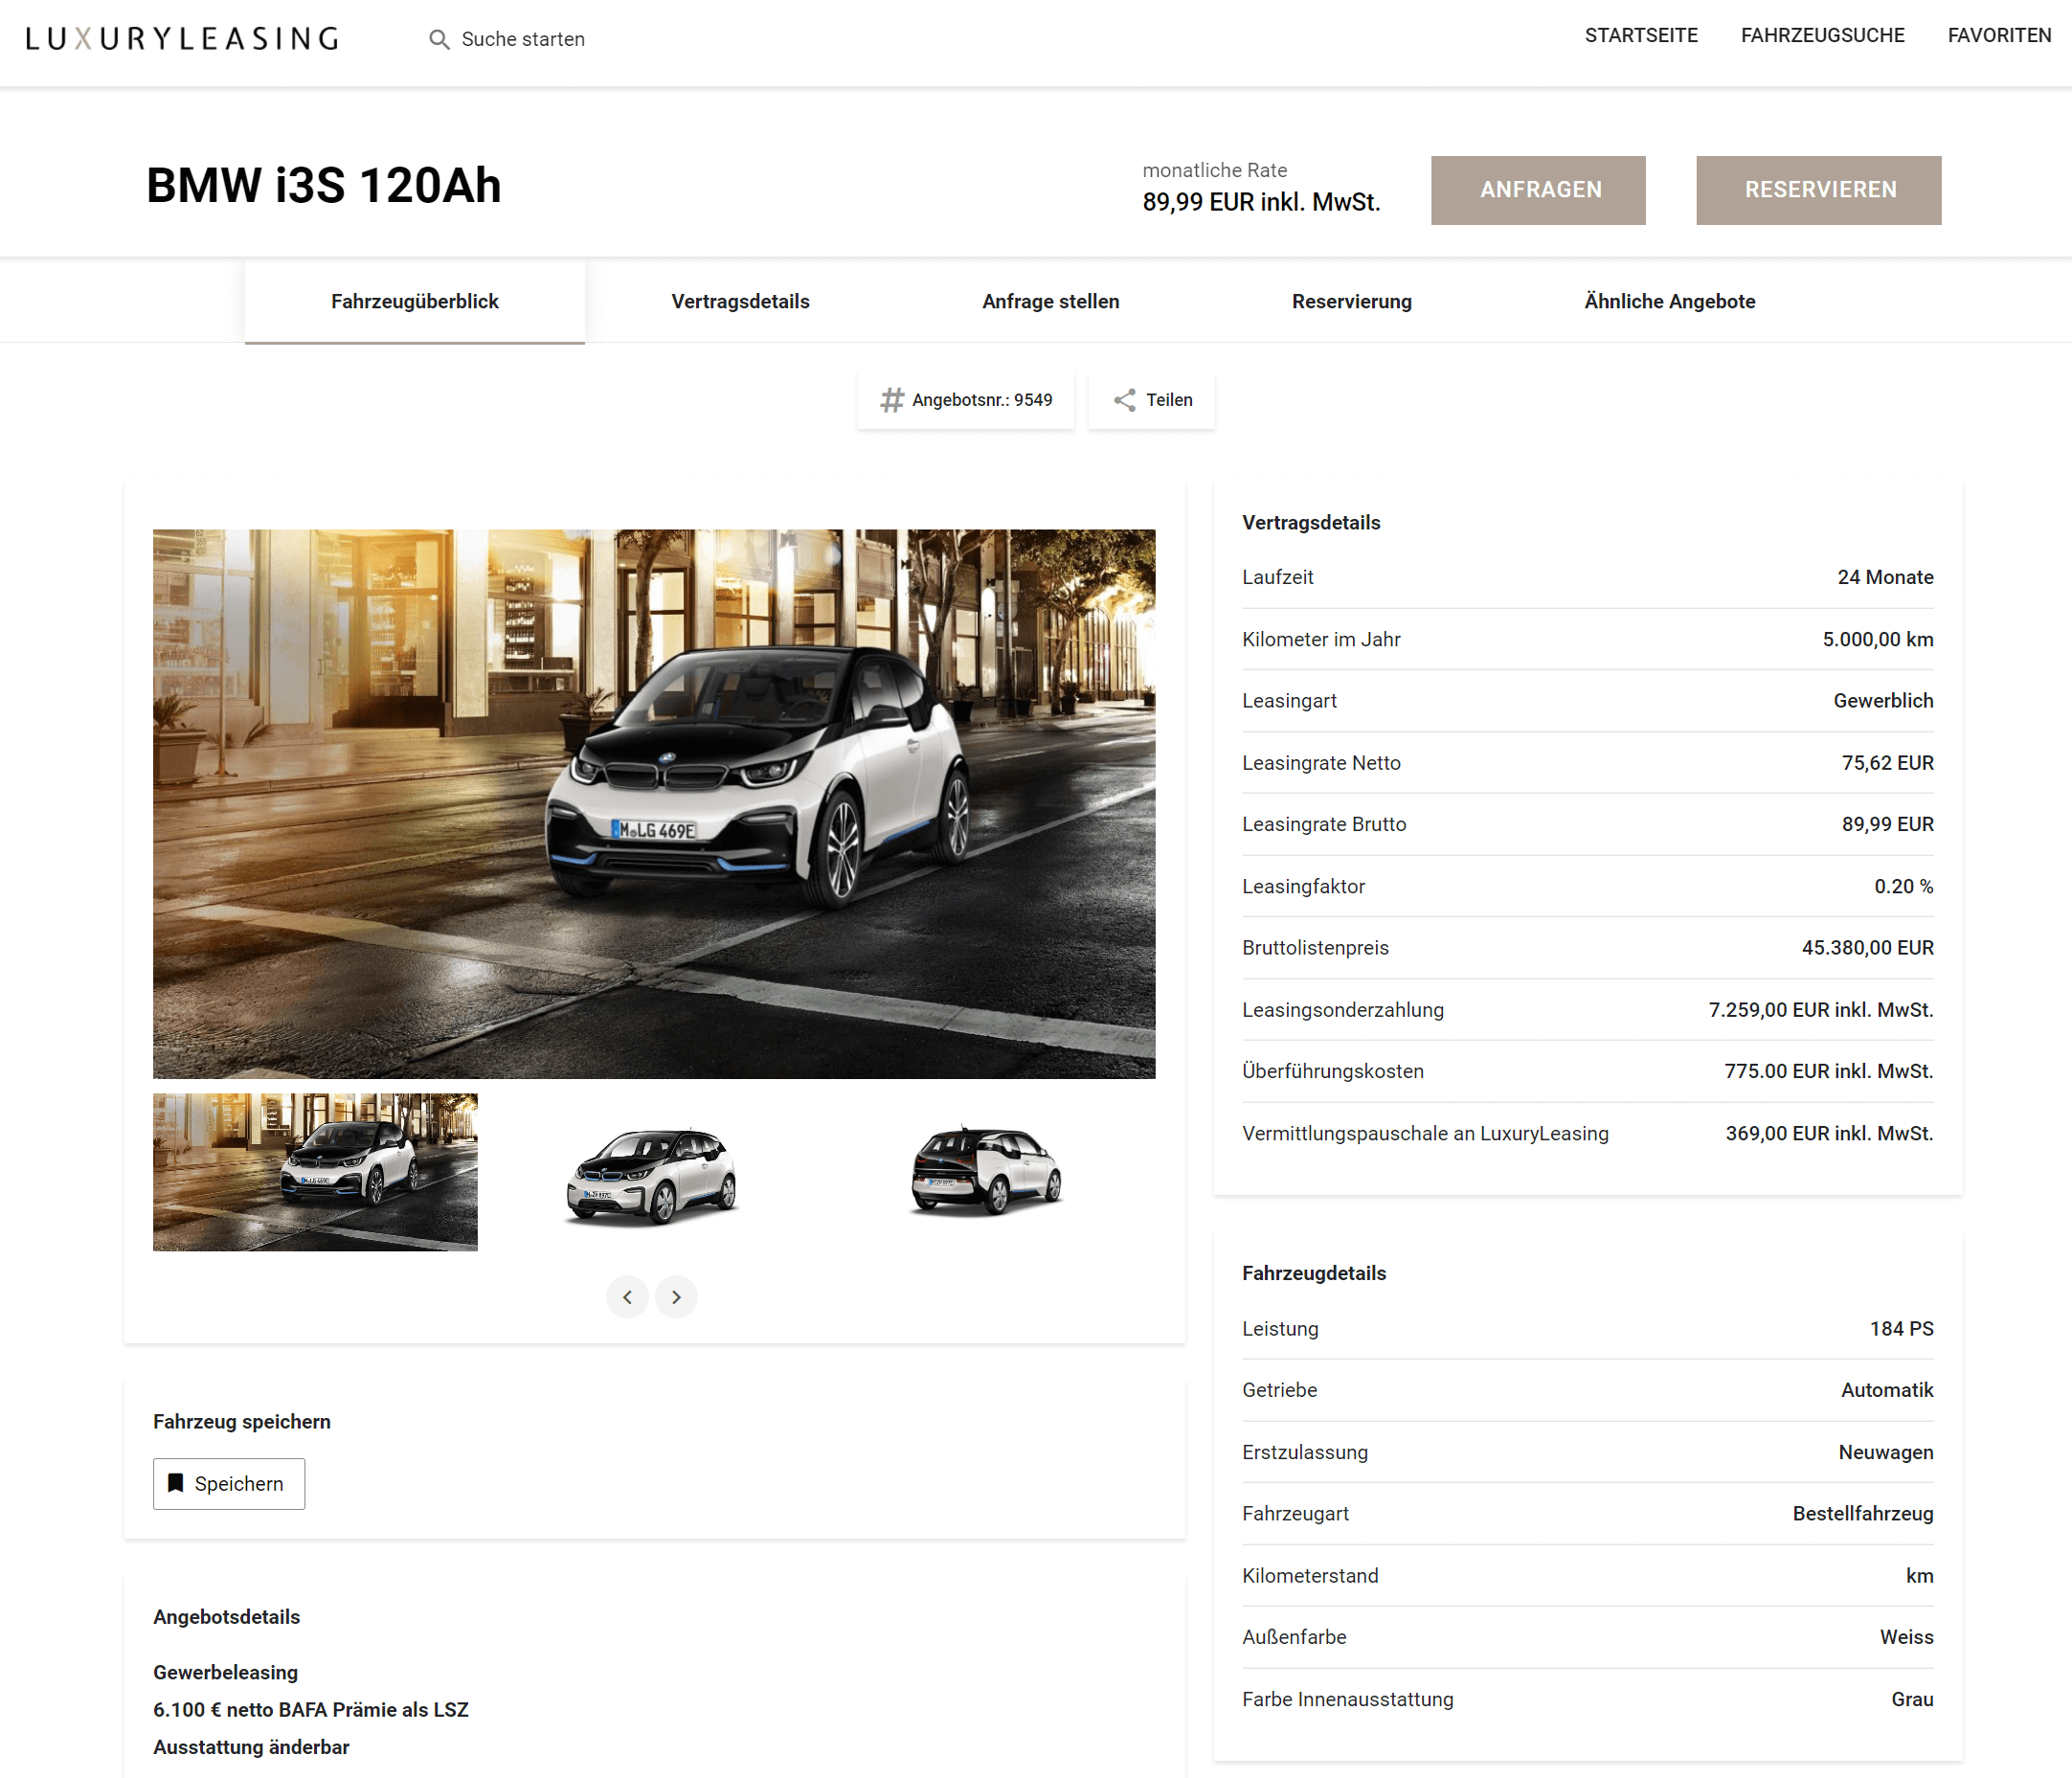The image size is (2072, 1778).
Task: Click the '0.20 %' Leasingfaktor value
Action: click(x=1903, y=886)
